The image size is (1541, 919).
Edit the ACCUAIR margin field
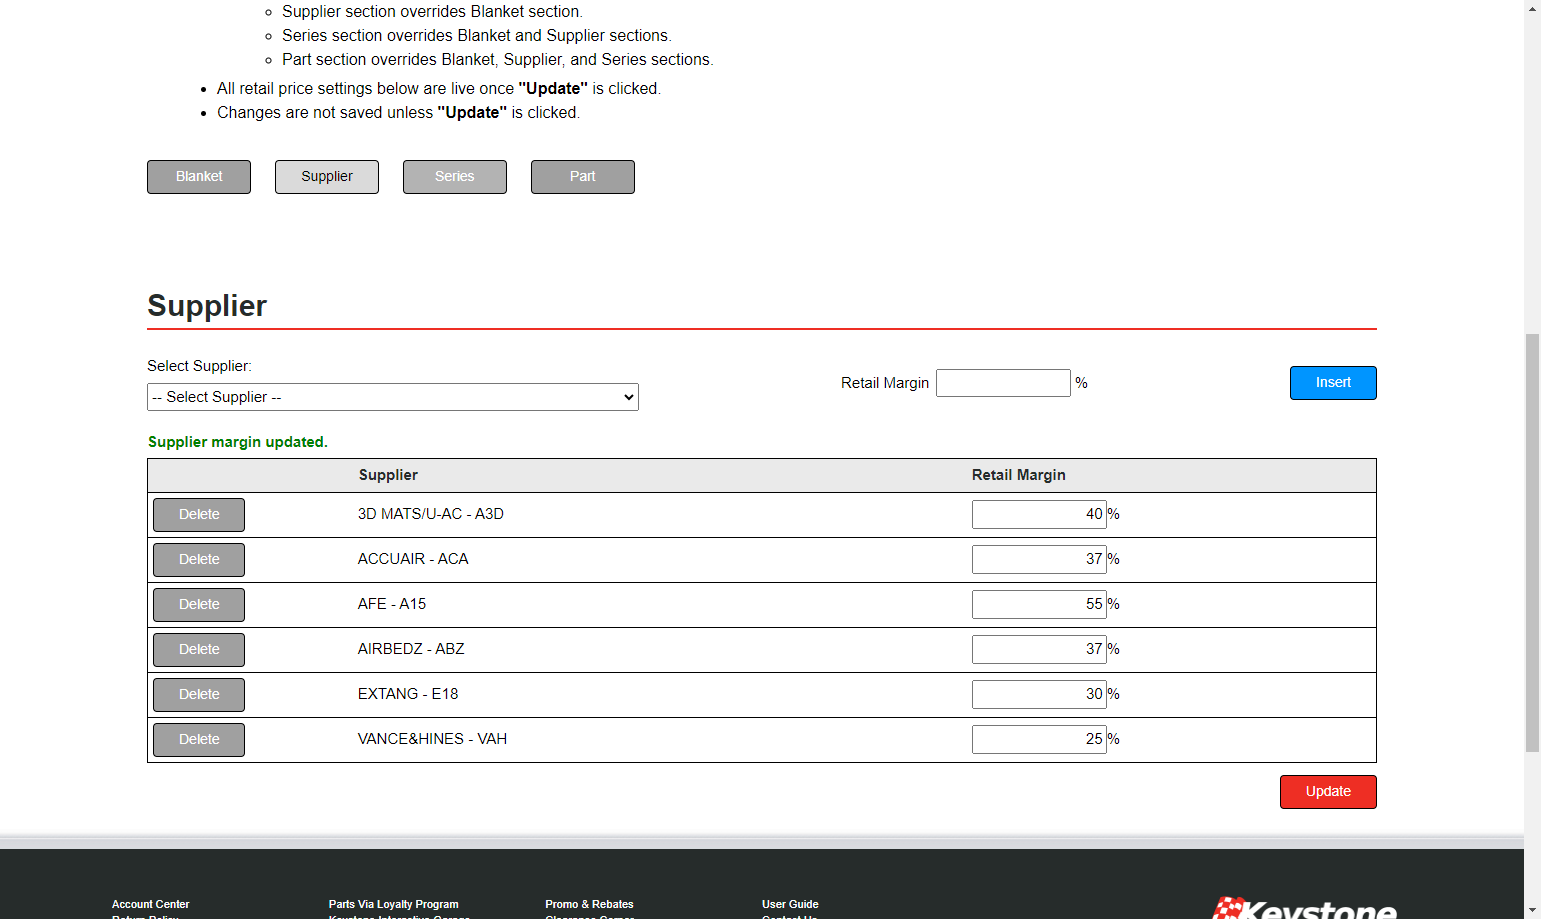(1039, 559)
